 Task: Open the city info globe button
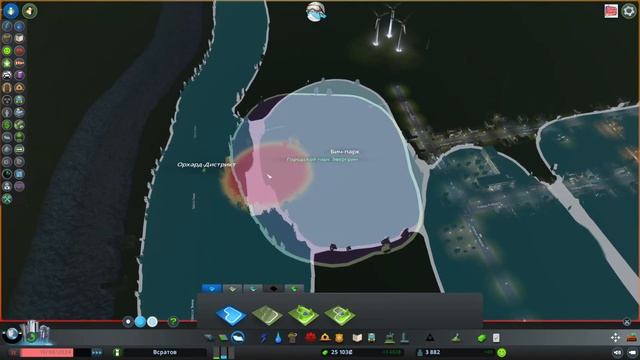[12, 335]
